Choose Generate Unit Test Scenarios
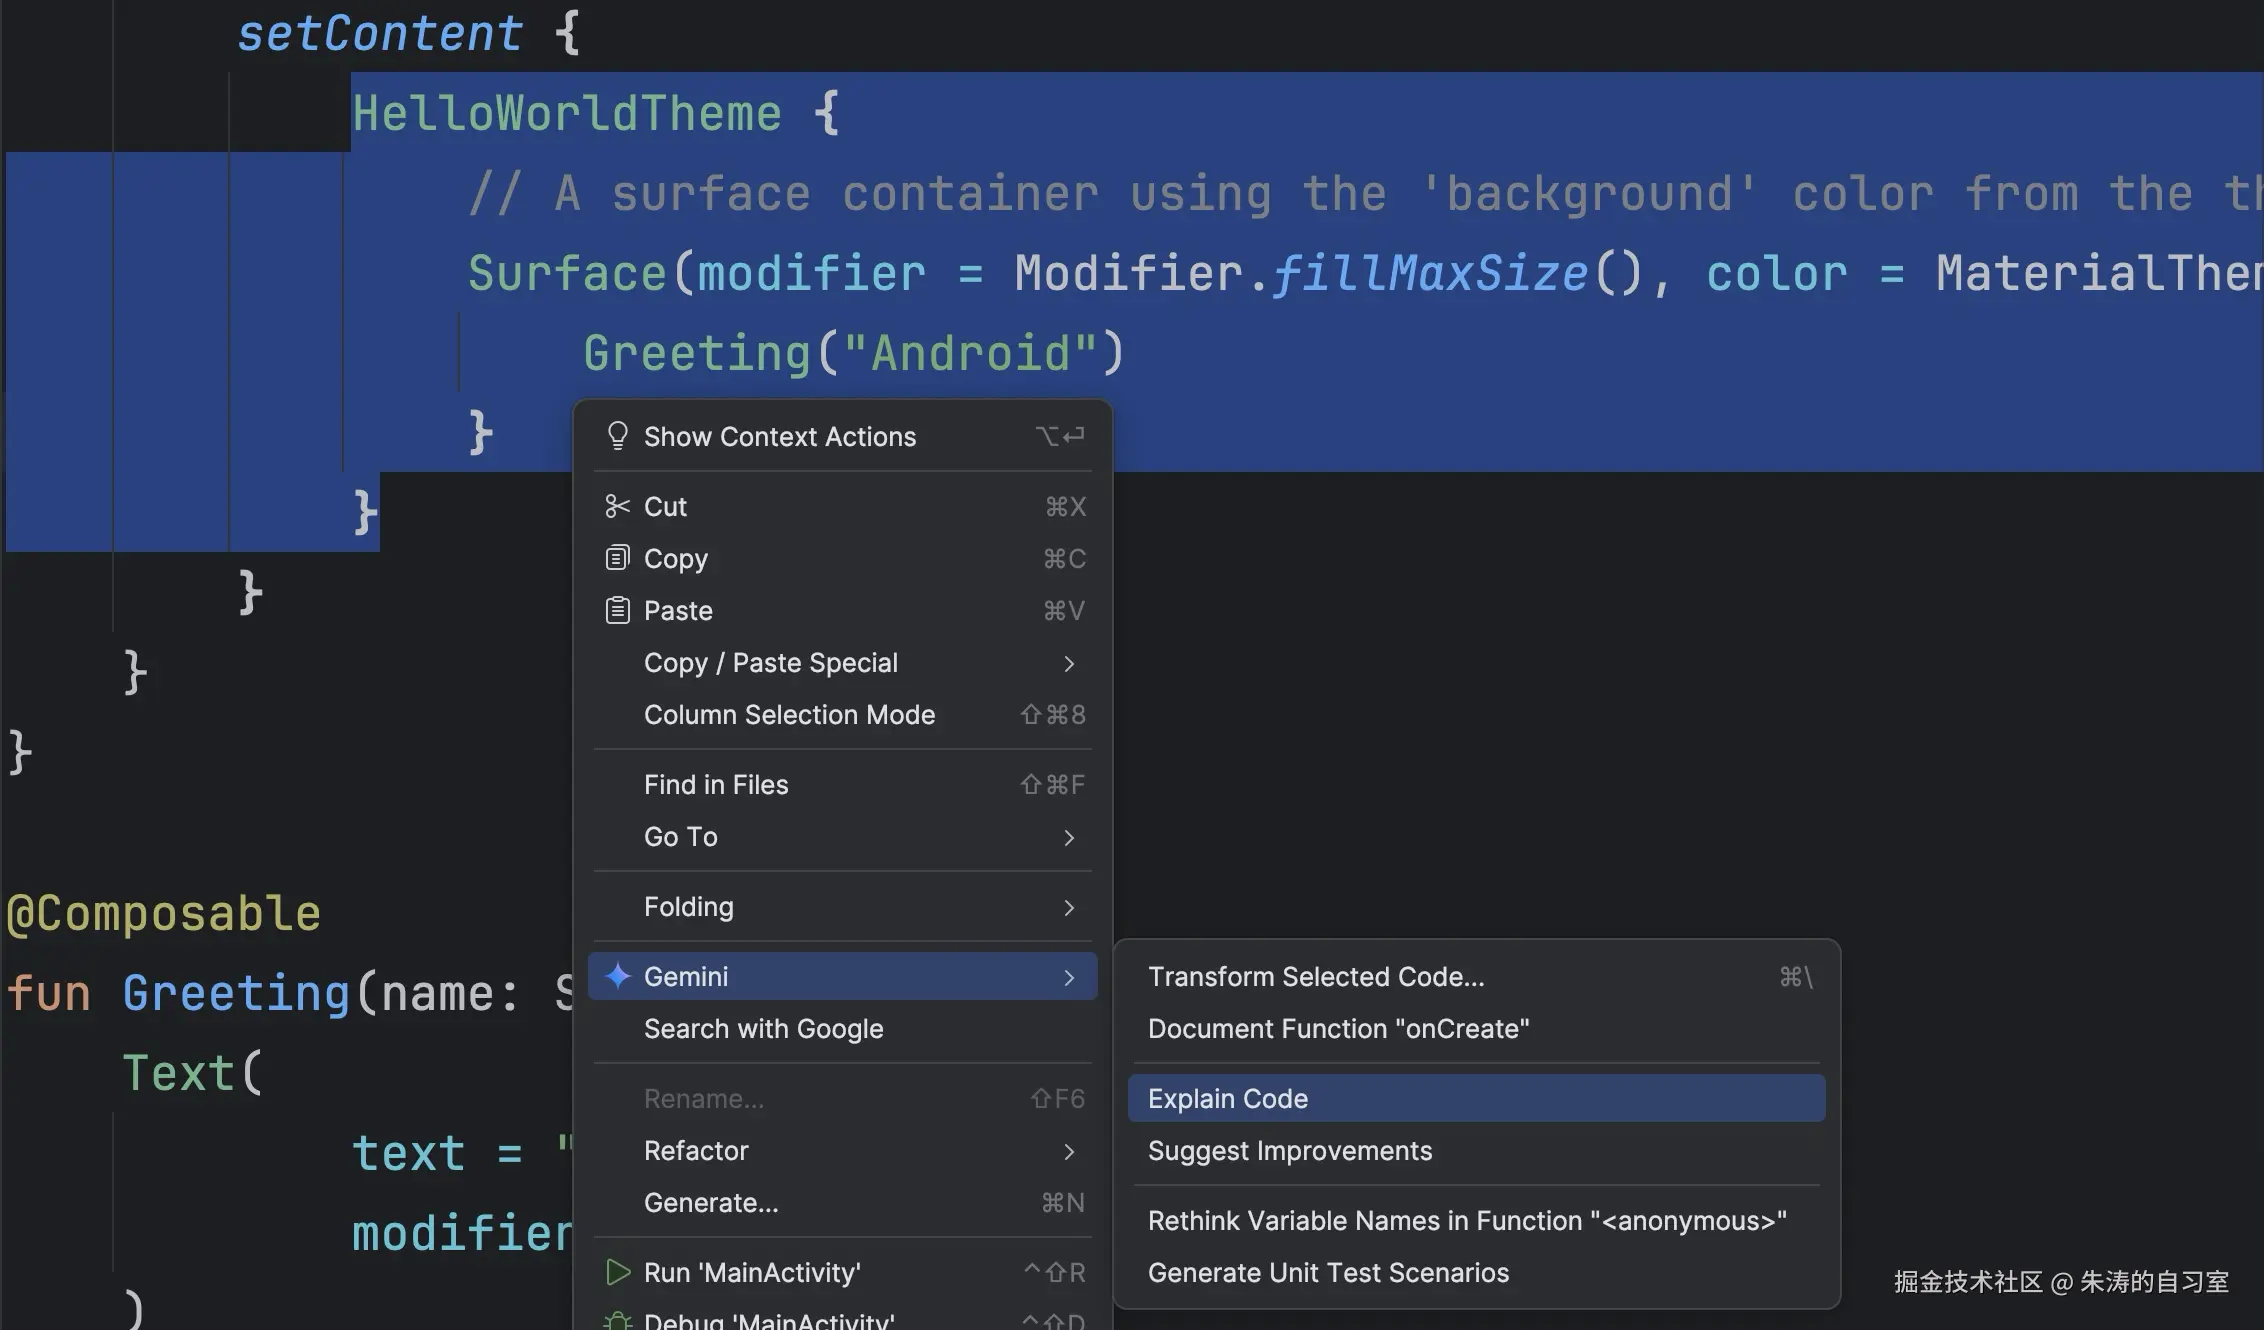 tap(1327, 1273)
